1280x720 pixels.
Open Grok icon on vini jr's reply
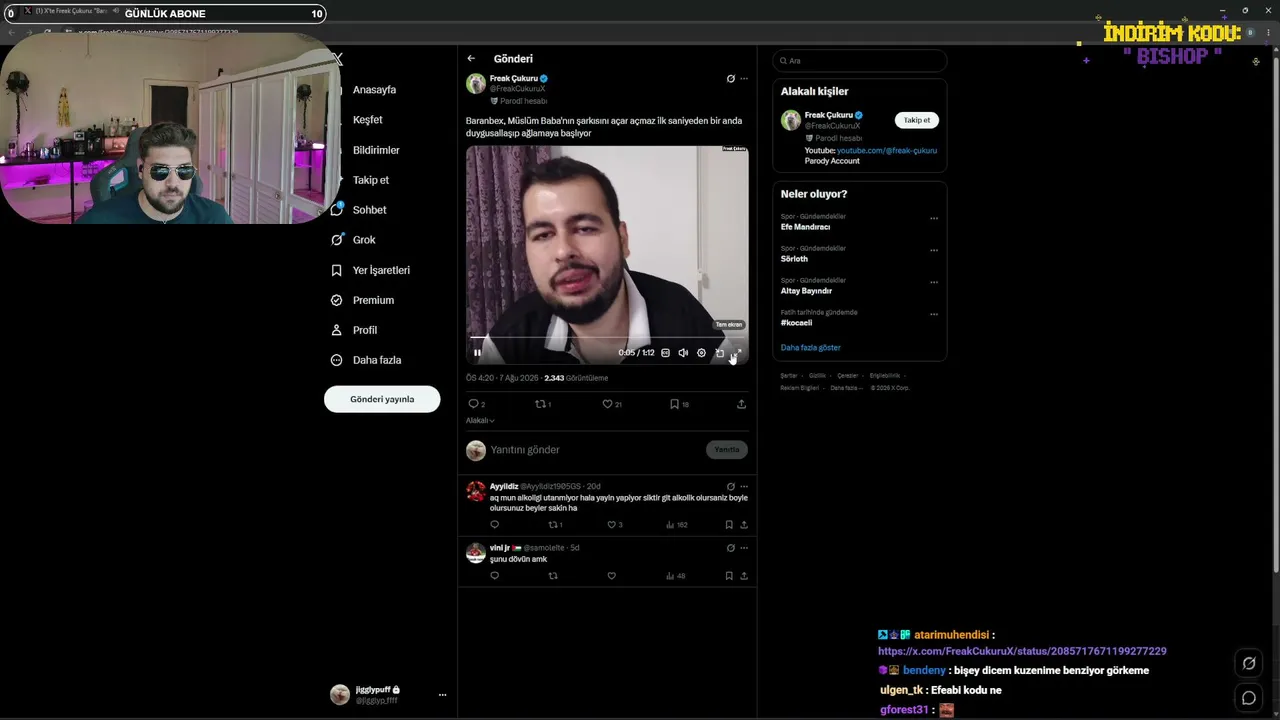pos(730,548)
